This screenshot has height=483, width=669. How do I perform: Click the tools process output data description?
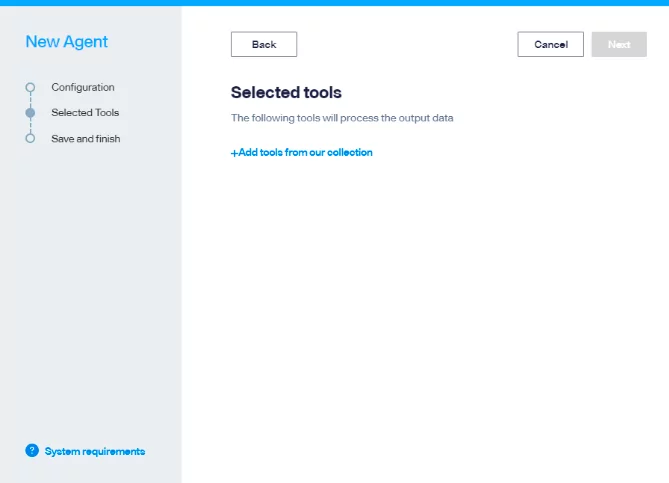coord(342,118)
